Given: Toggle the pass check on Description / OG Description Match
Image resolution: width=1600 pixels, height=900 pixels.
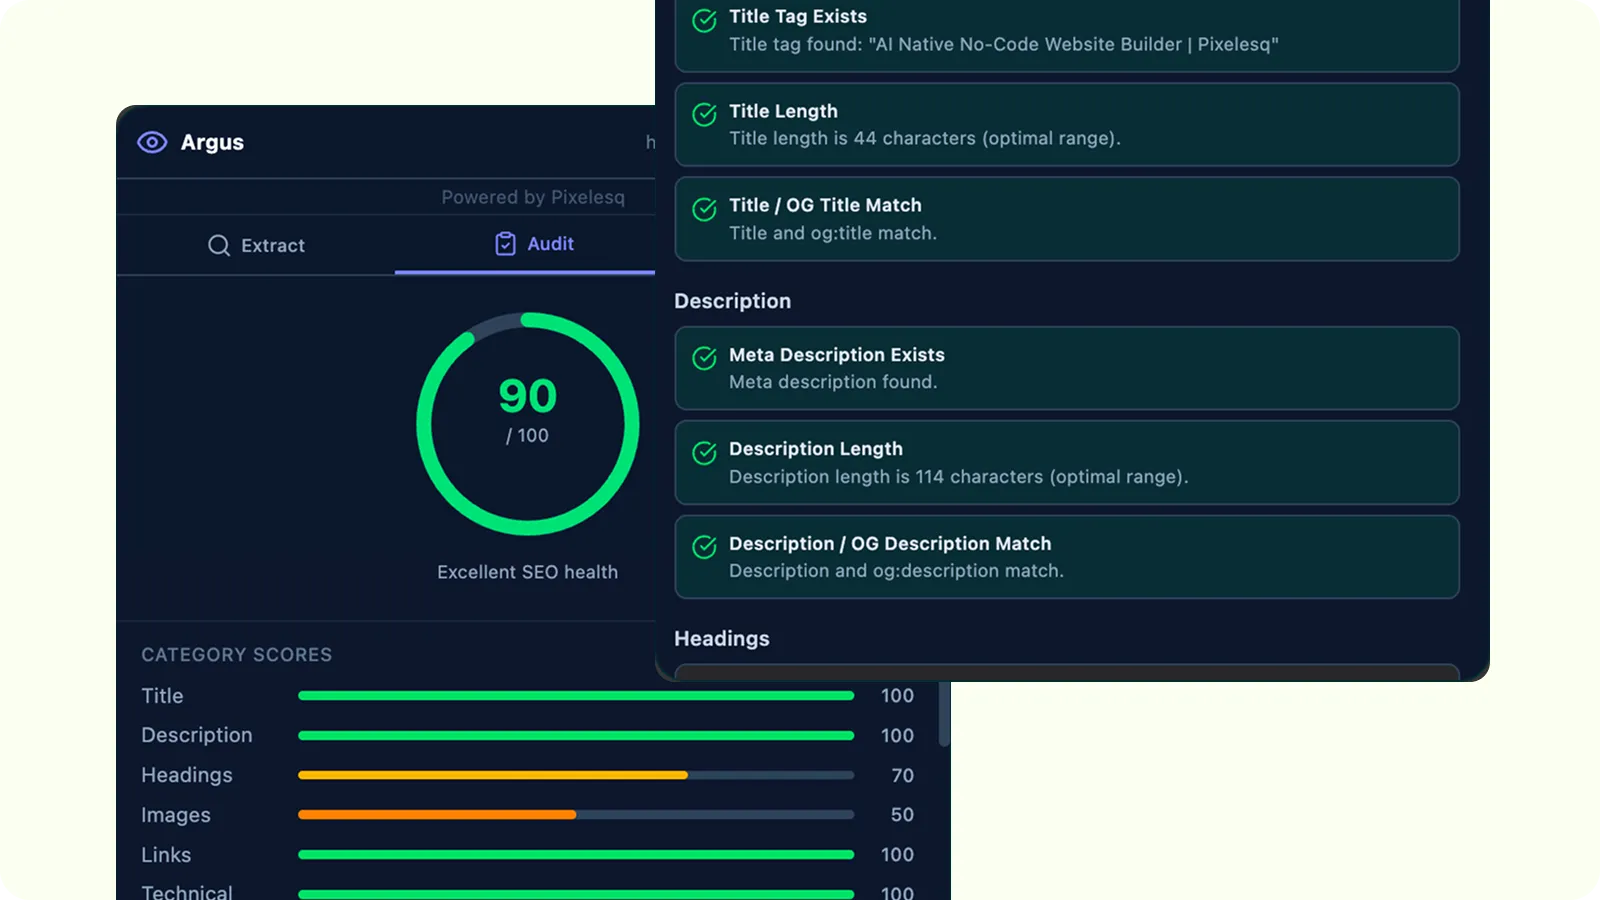Looking at the screenshot, I should (704, 548).
